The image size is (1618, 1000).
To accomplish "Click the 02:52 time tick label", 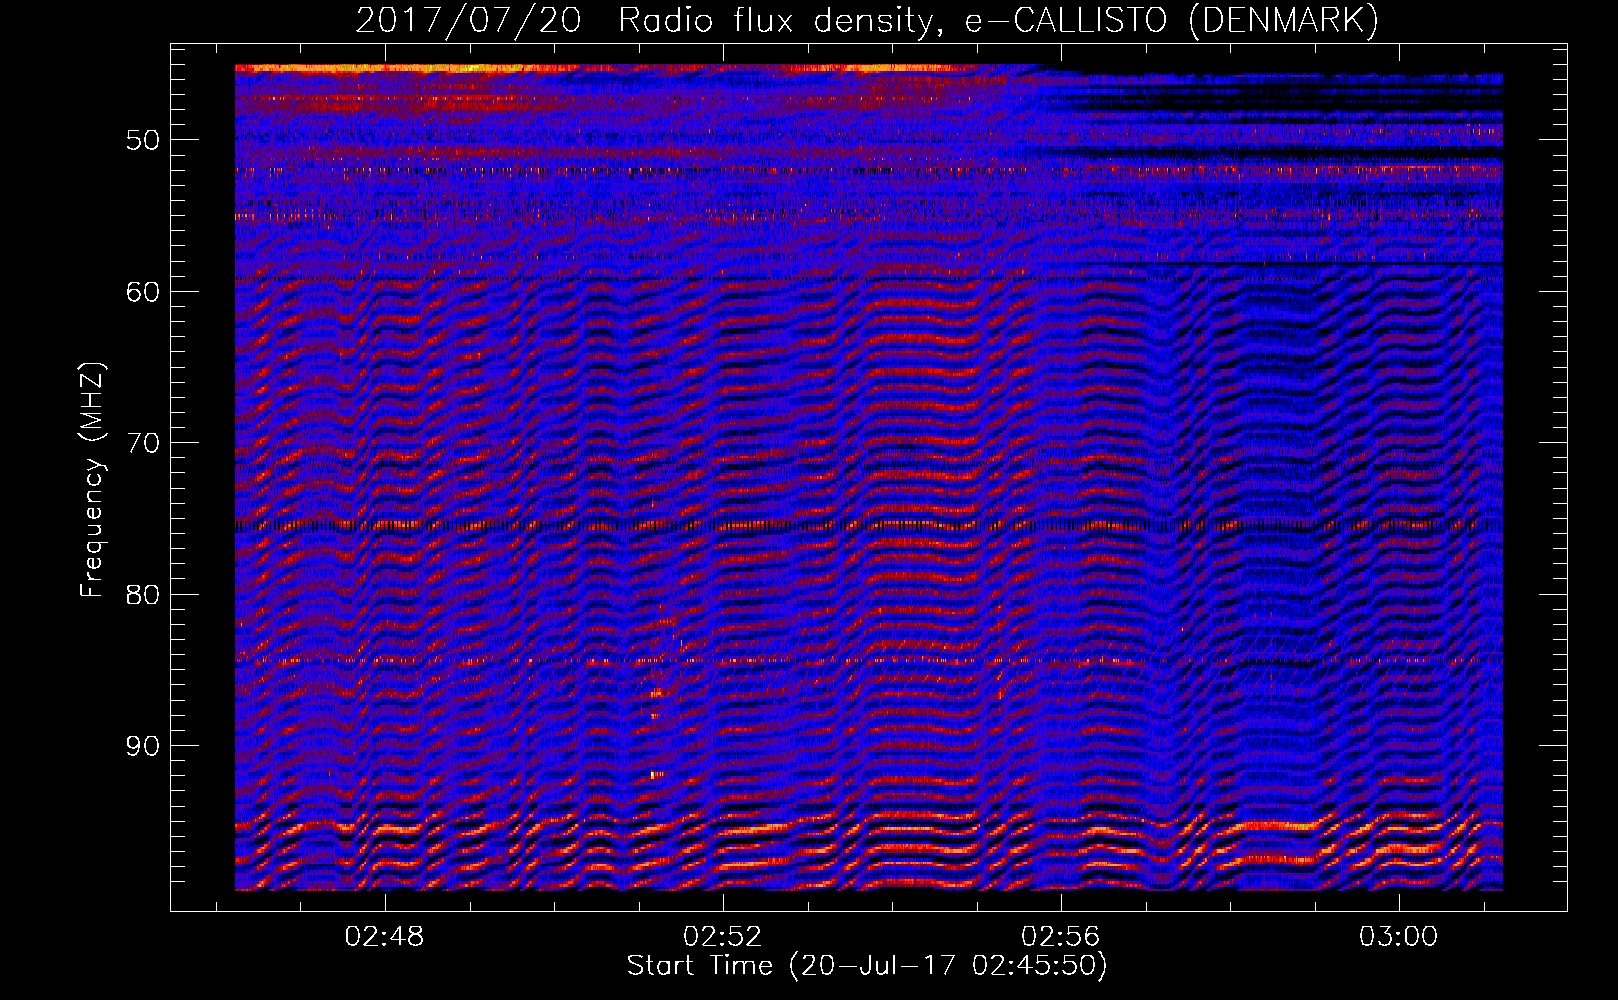I will (722, 937).
